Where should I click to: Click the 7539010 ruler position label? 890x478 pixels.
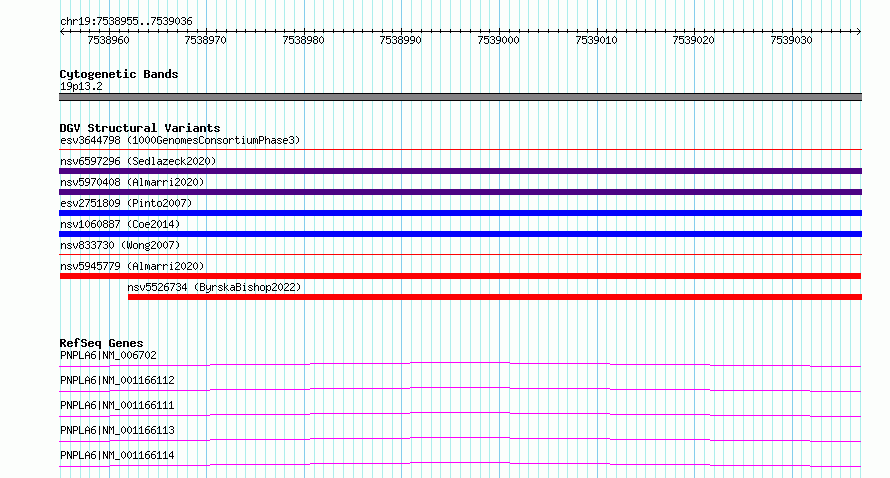(596, 40)
